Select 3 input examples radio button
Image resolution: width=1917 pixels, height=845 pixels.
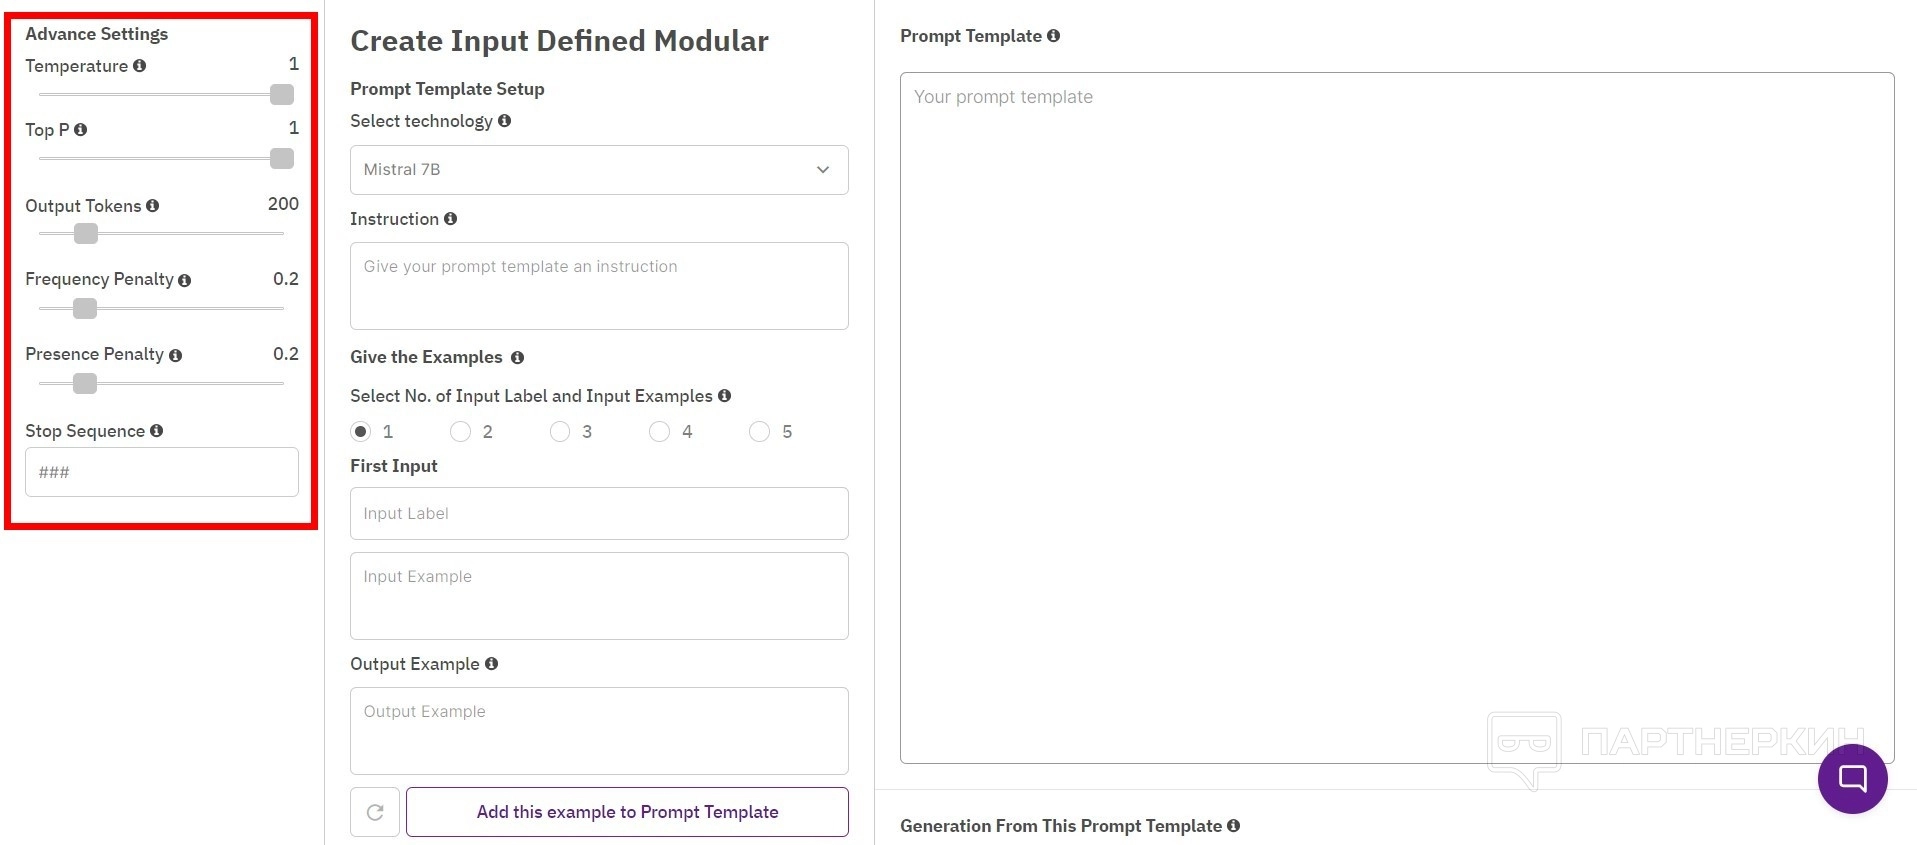560,432
